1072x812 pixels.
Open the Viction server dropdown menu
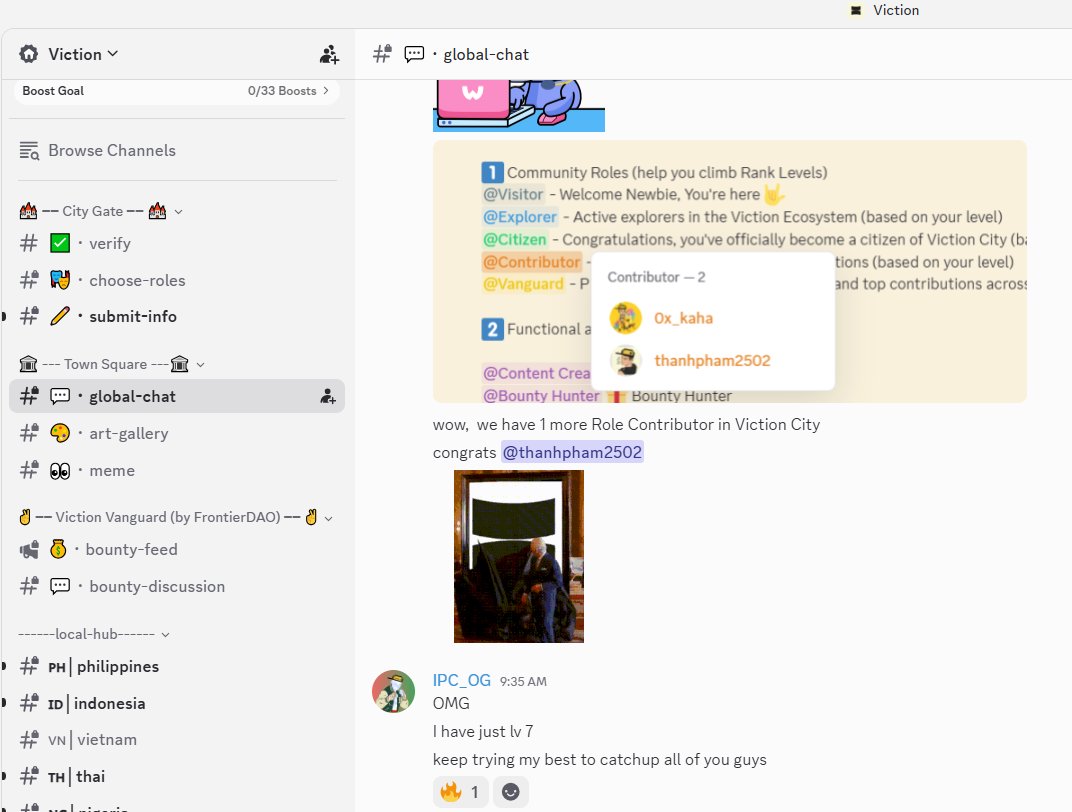point(83,54)
